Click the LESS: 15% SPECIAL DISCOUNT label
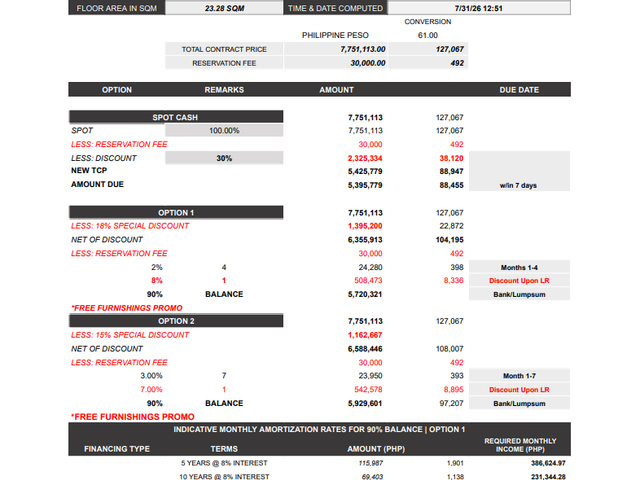The height and width of the screenshot is (480, 640). [x=130, y=335]
